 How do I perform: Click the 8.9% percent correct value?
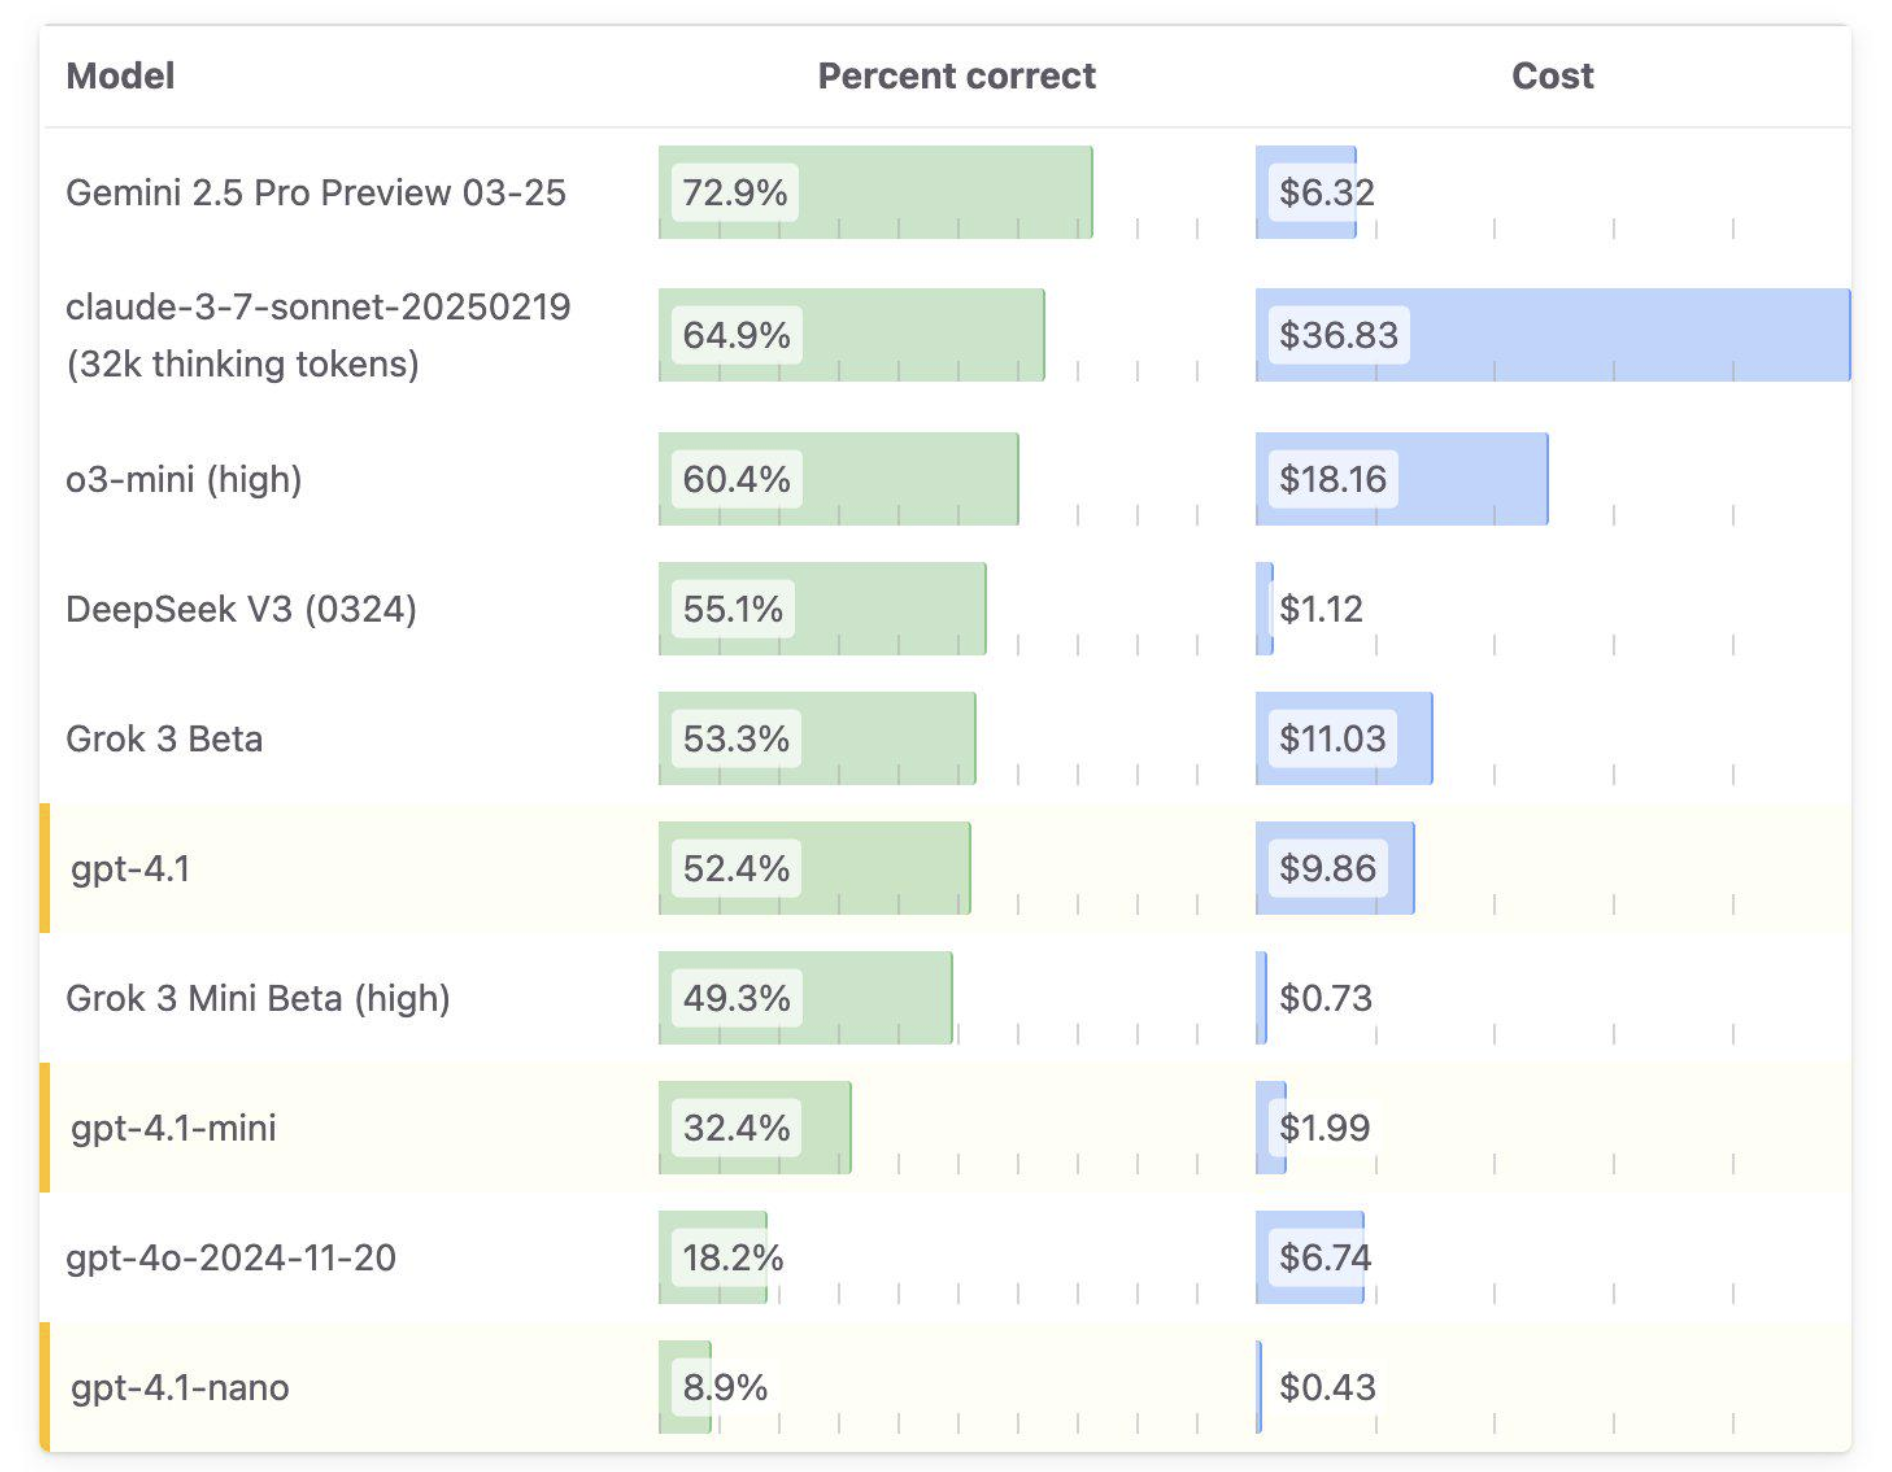725,1387
